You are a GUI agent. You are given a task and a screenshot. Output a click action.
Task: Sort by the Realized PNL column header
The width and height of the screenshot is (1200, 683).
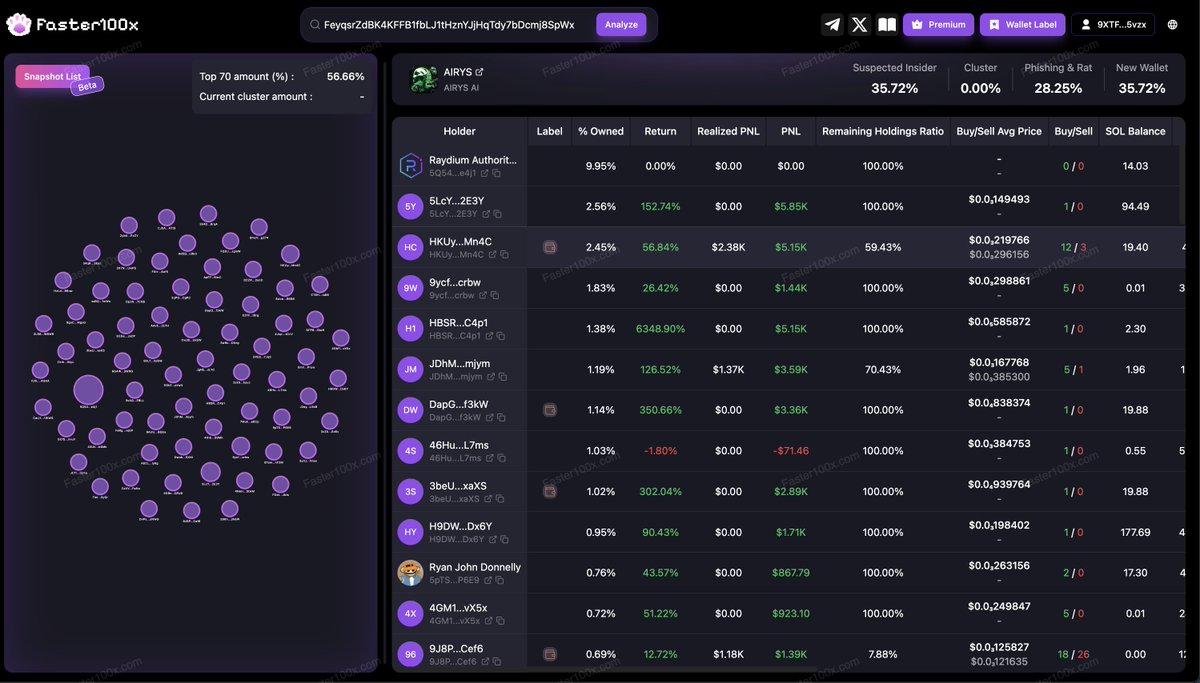pos(729,131)
